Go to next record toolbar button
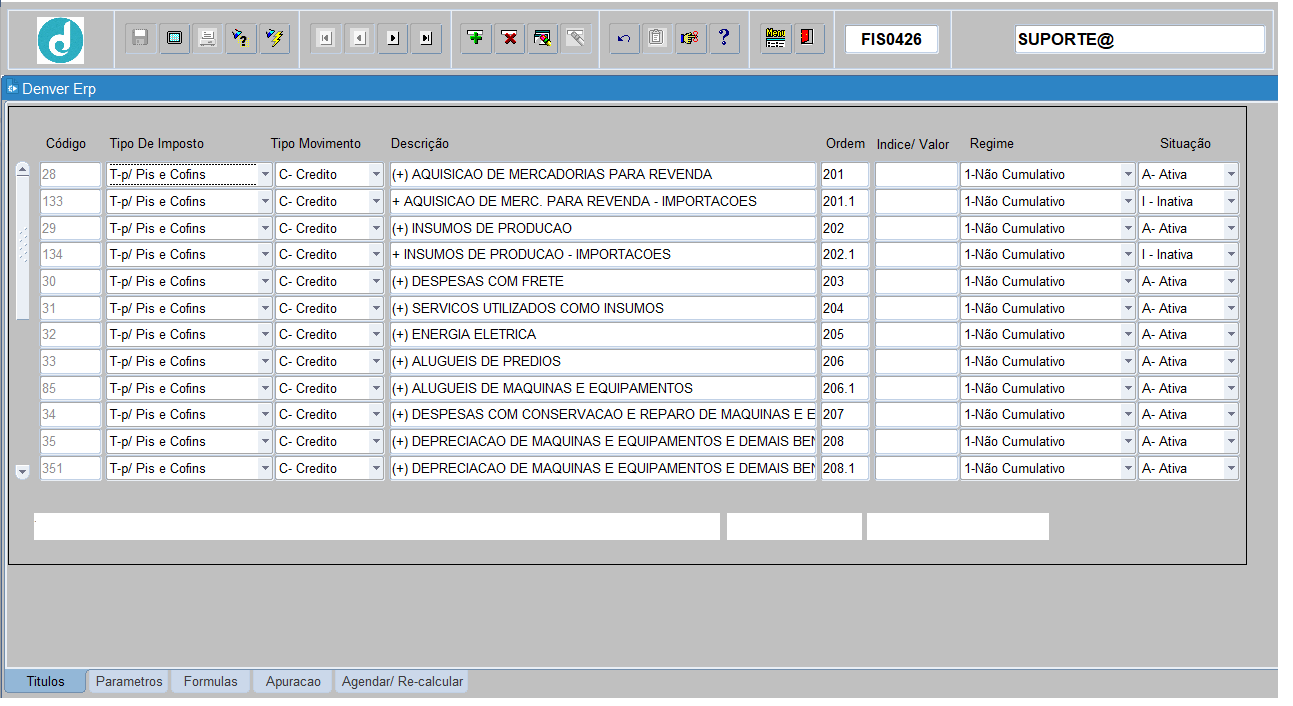The image size is (1293, 706). pos(393,38)
